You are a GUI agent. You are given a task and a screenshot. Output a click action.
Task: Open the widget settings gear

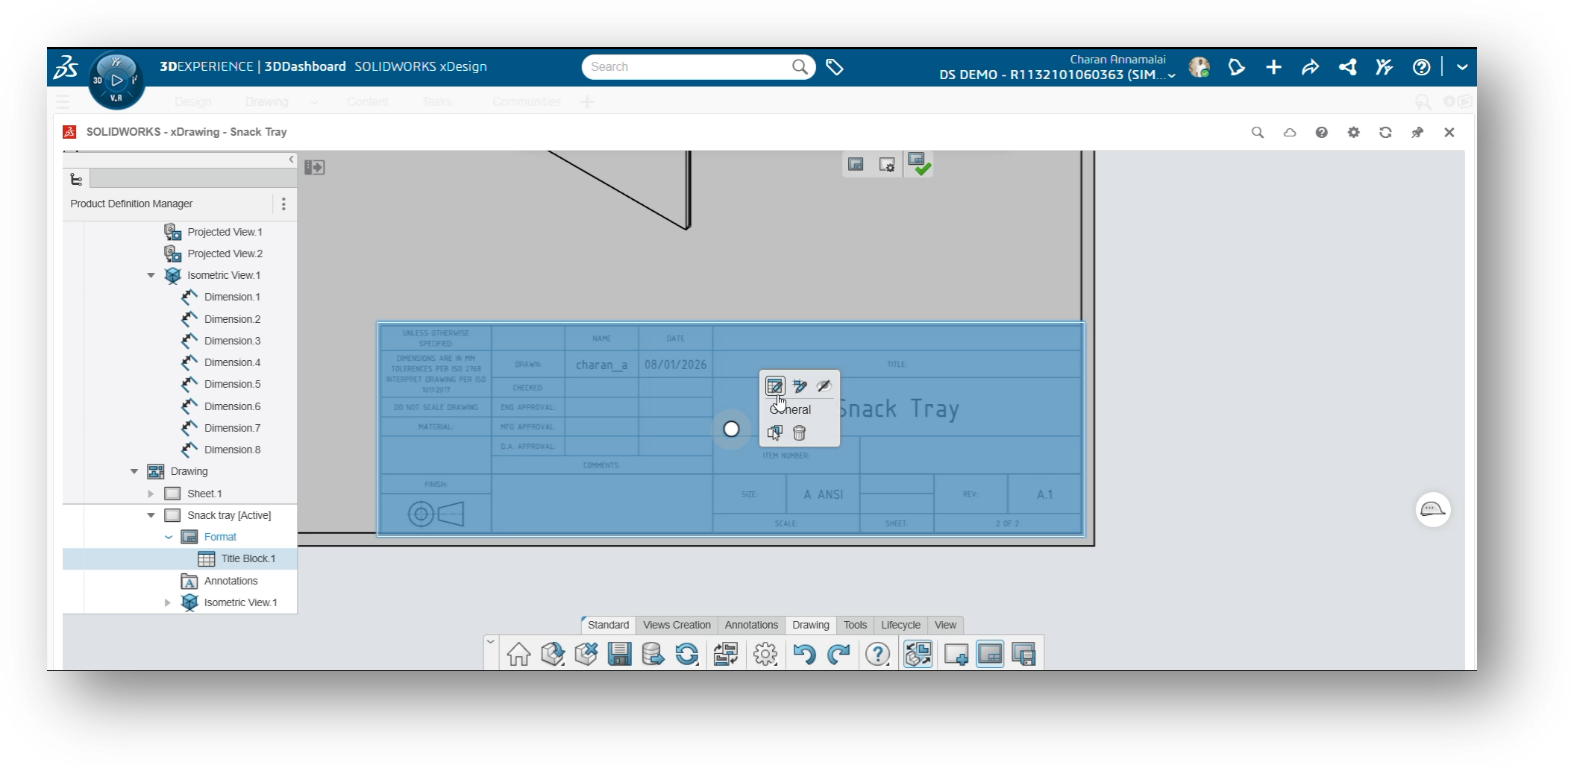click(x=1353, y=132)
